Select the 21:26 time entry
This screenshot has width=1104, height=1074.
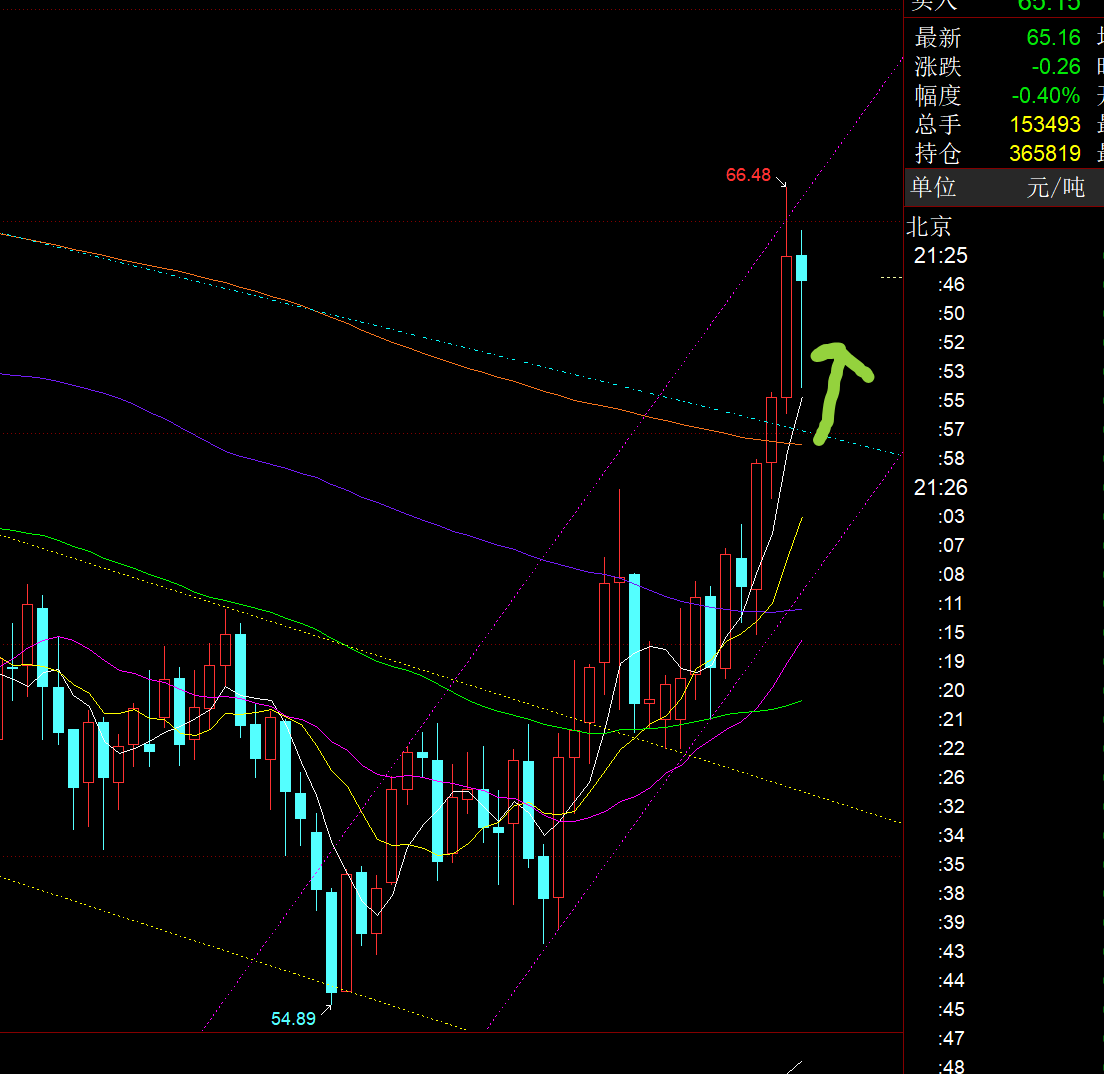940,487
